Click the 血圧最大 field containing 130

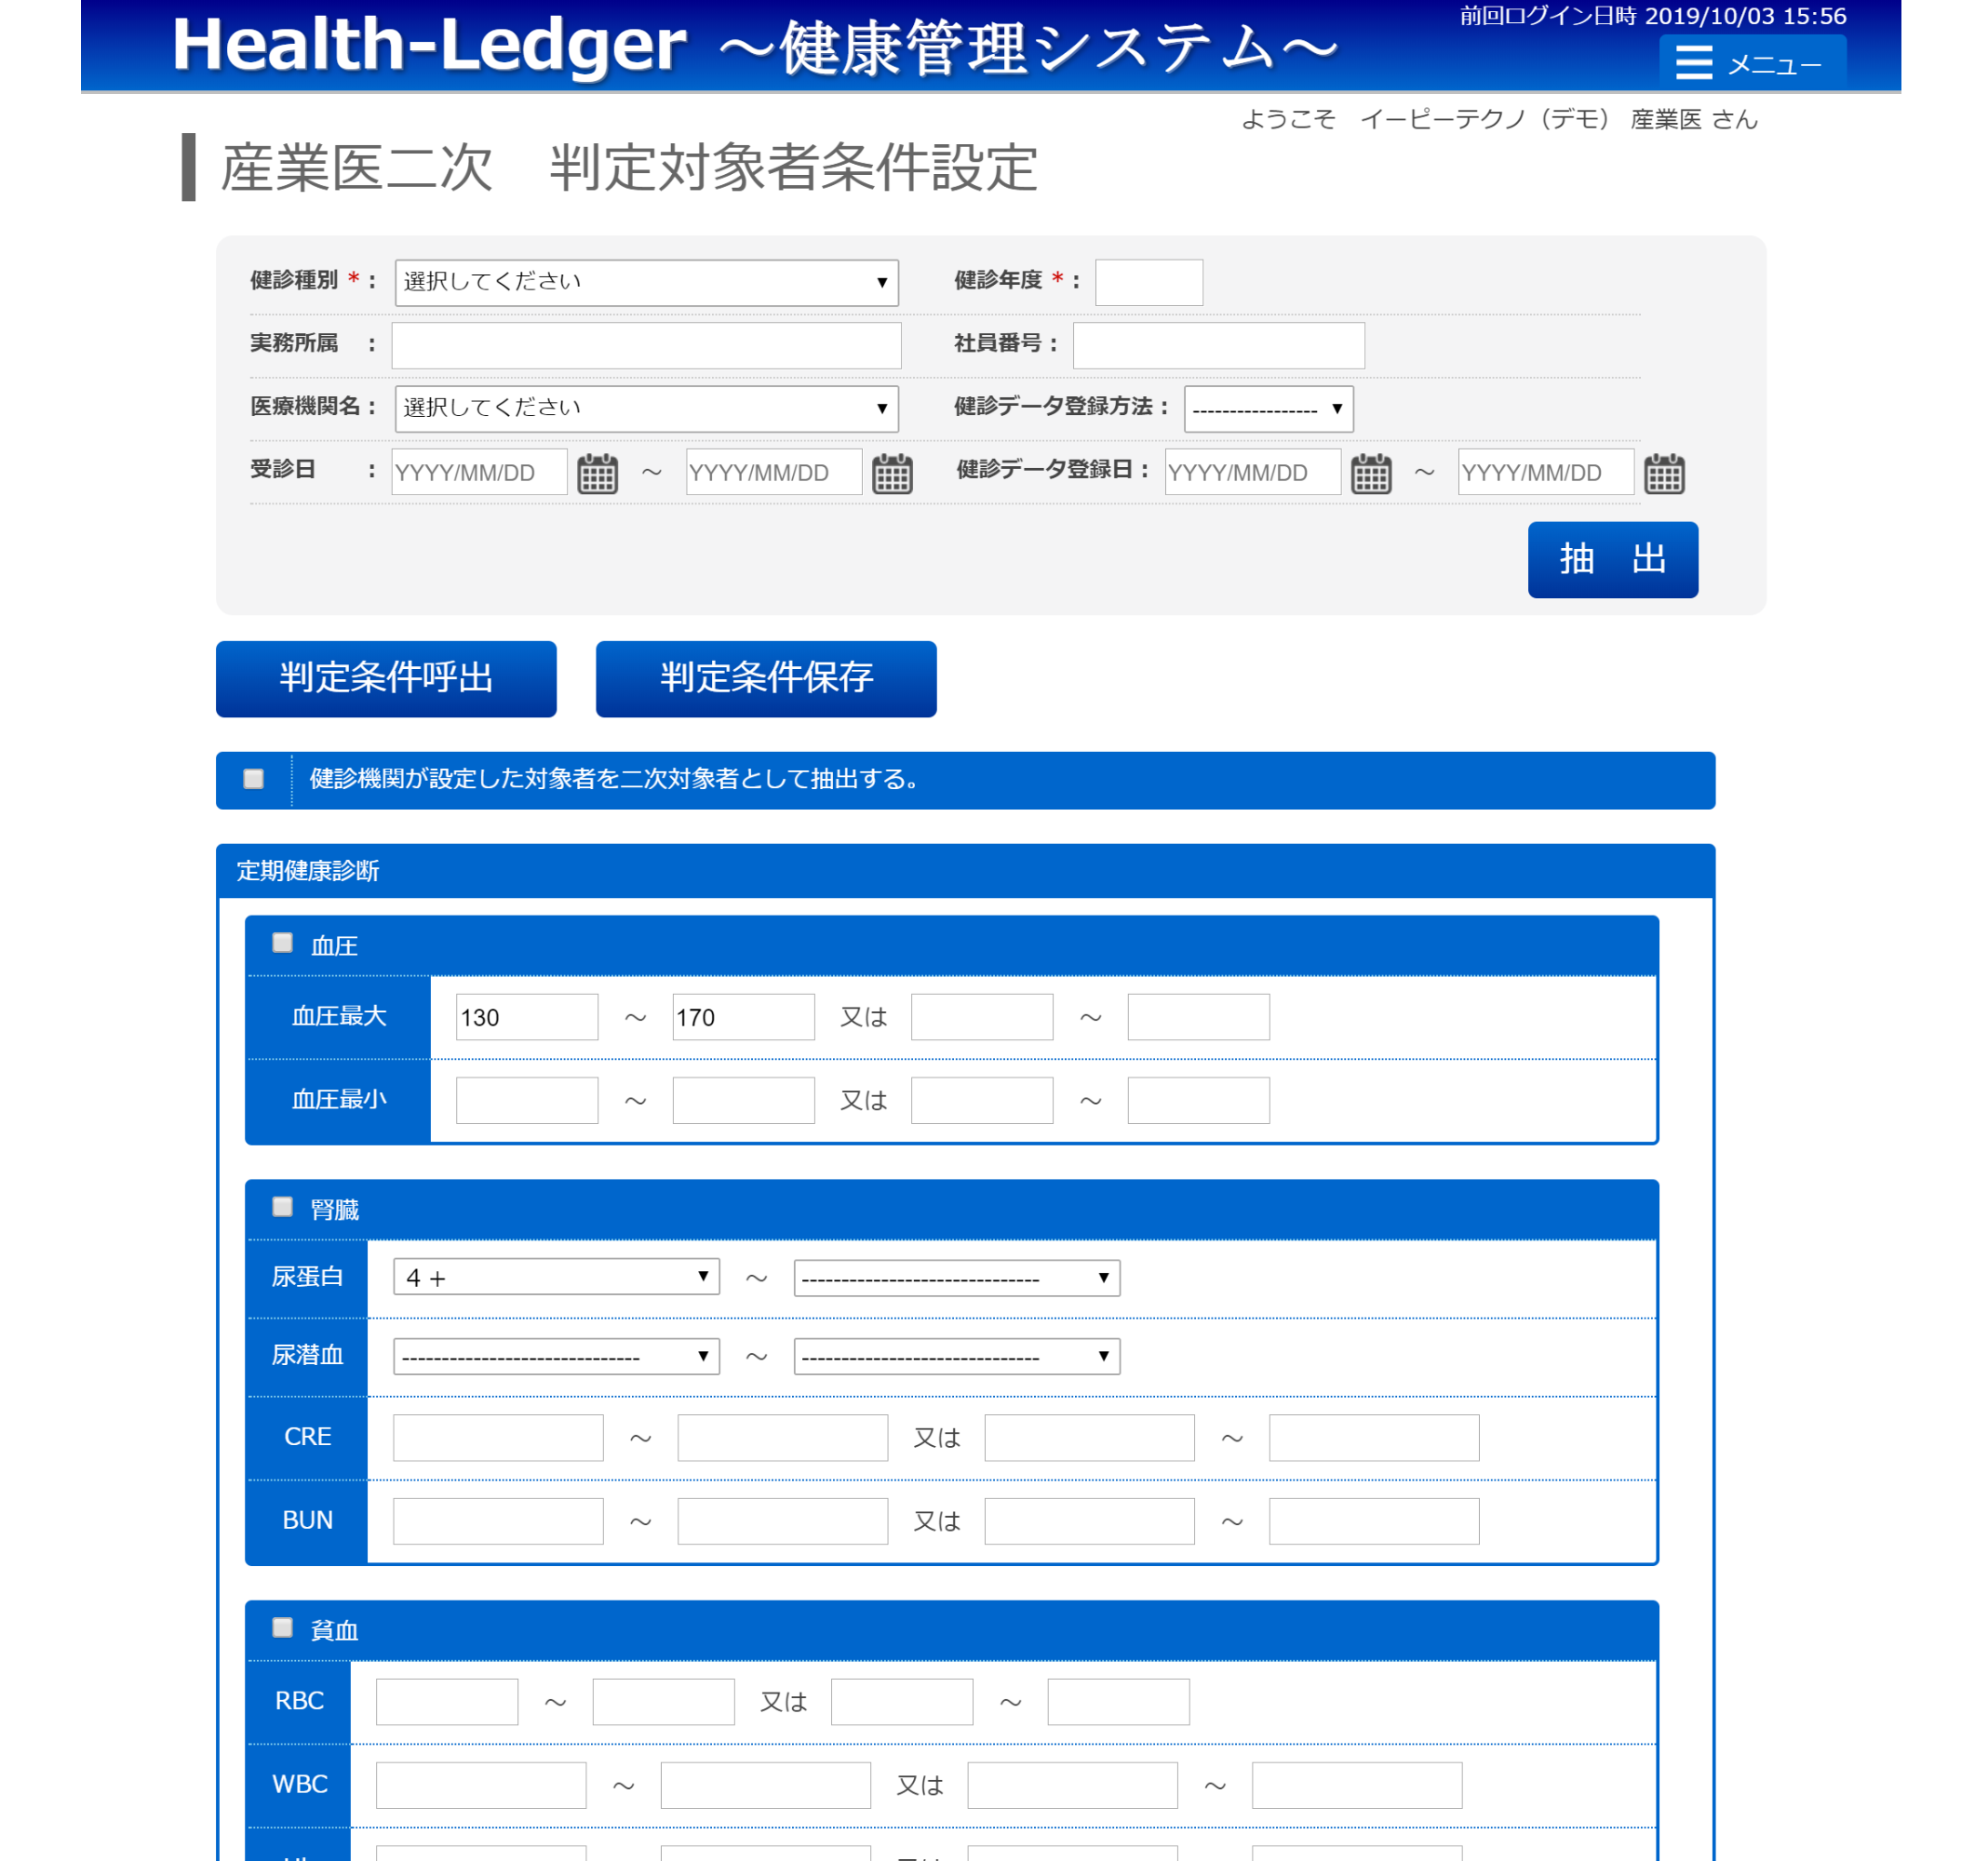(x=526, y=1017)
